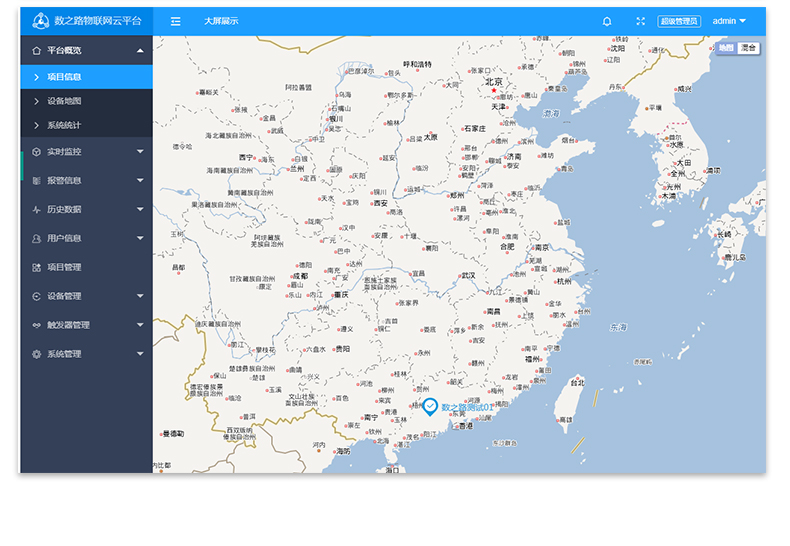Open the notification bell
Screen dimensions: 790x546
click(x=607, y=21)
